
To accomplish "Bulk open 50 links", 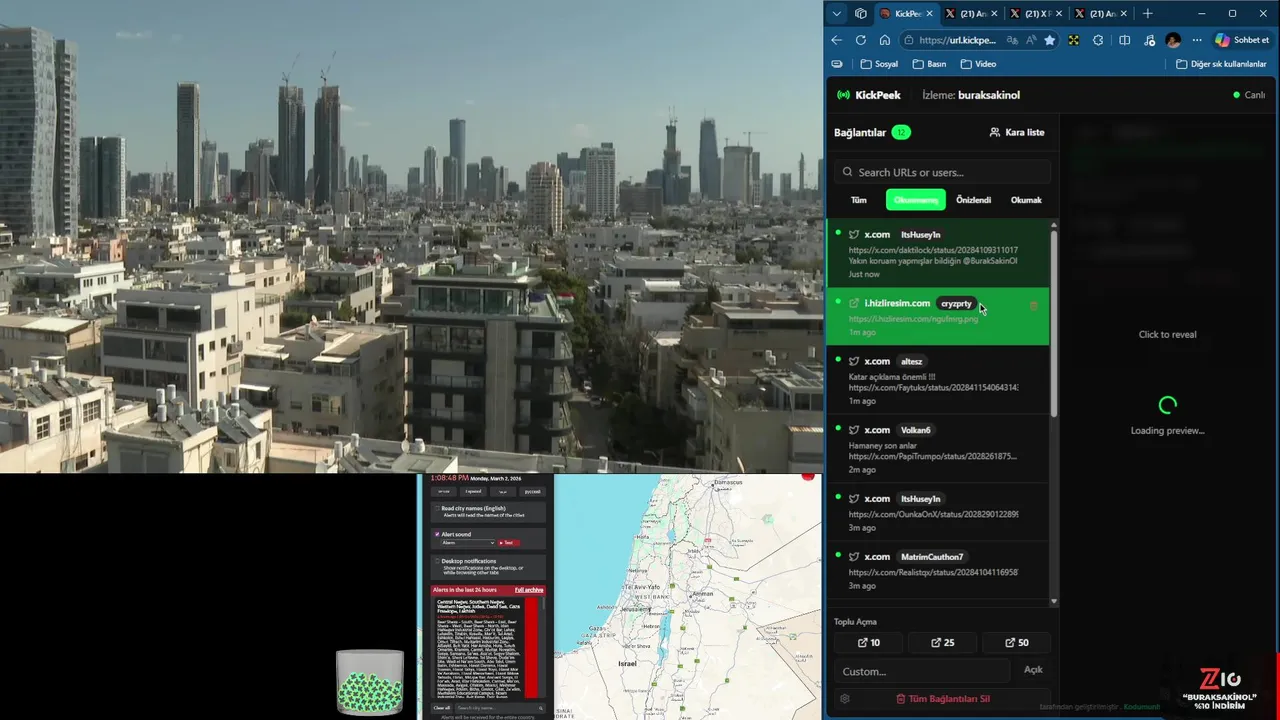I will pyautogui.click(x=1016, y=643).
